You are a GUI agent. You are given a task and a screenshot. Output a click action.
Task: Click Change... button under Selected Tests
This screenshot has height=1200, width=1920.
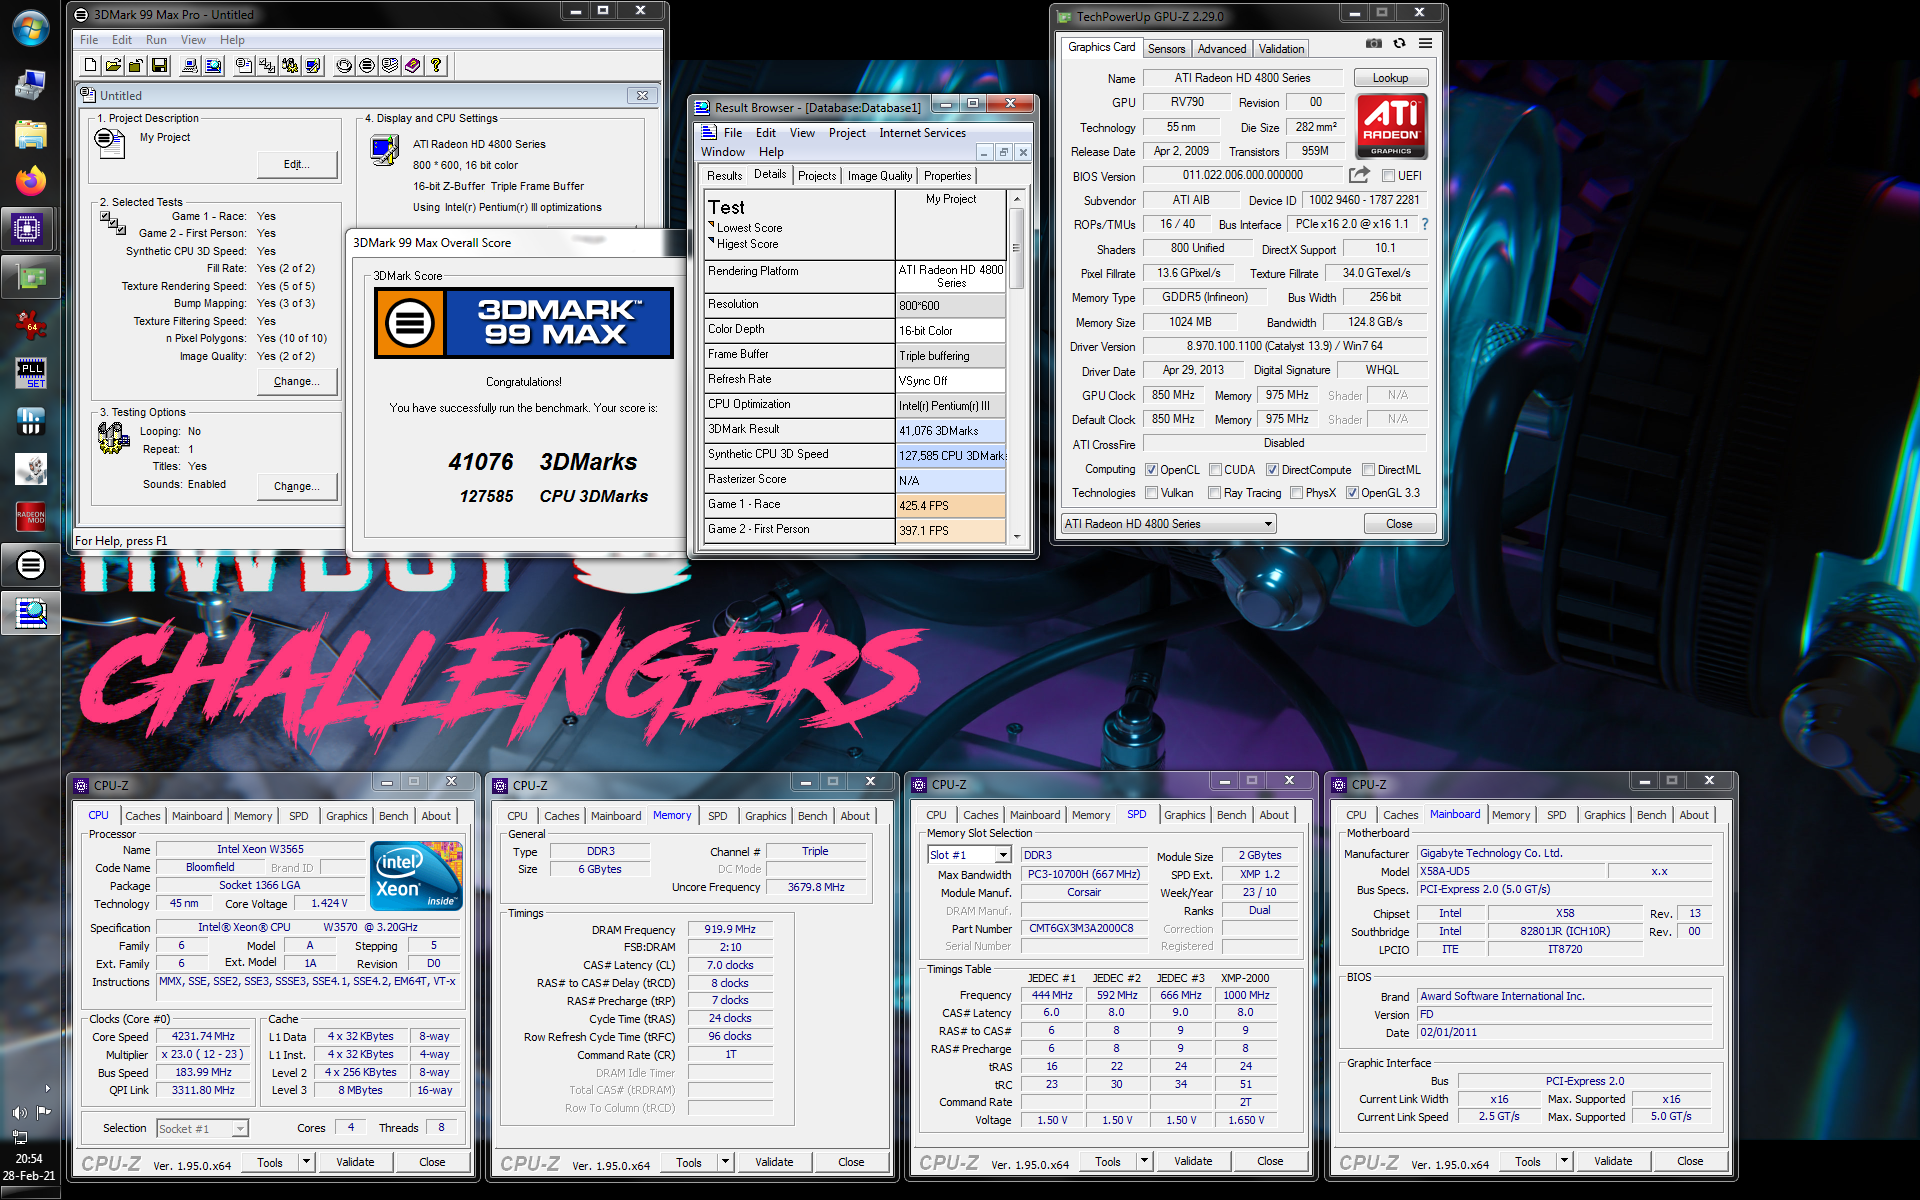(297, 381)
